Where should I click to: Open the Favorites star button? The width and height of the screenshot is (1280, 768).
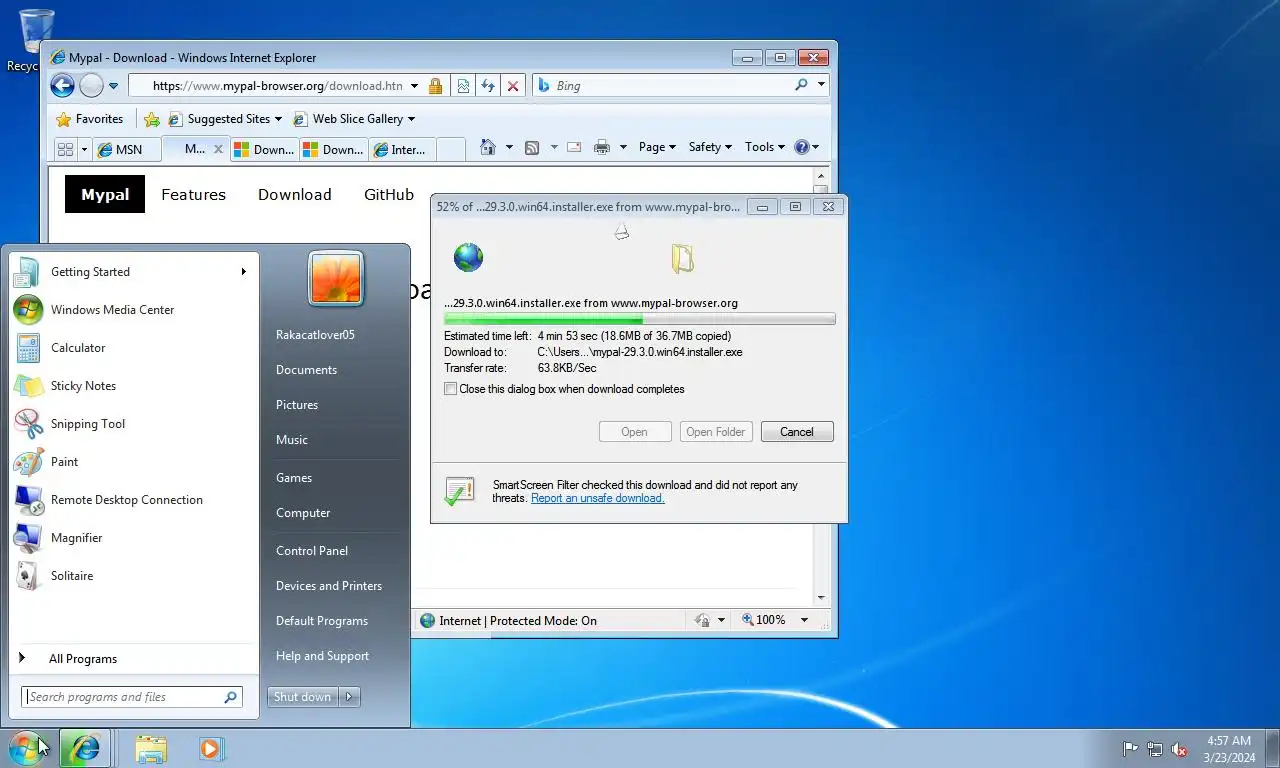(90, 119)
